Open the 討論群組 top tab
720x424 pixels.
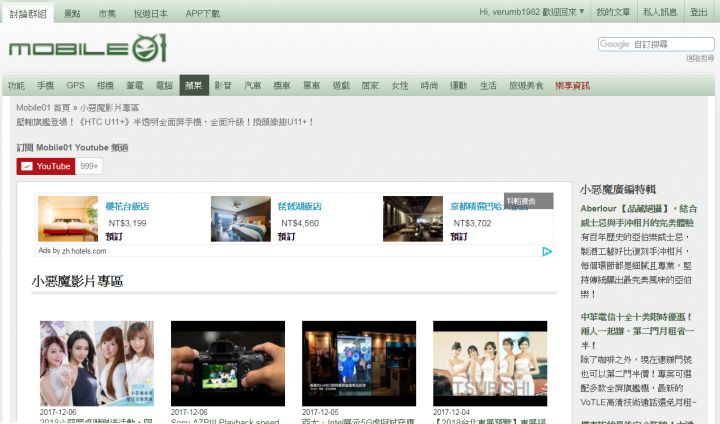point(28,13)
